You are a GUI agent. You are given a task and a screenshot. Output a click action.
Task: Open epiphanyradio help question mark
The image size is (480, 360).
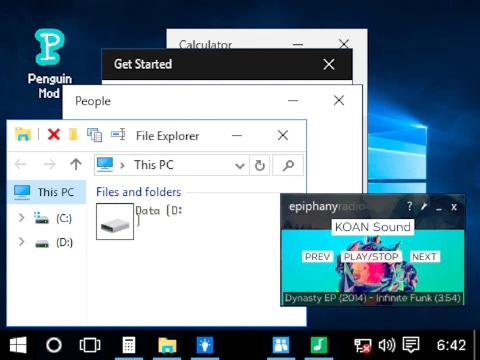[x=410, y=206]
